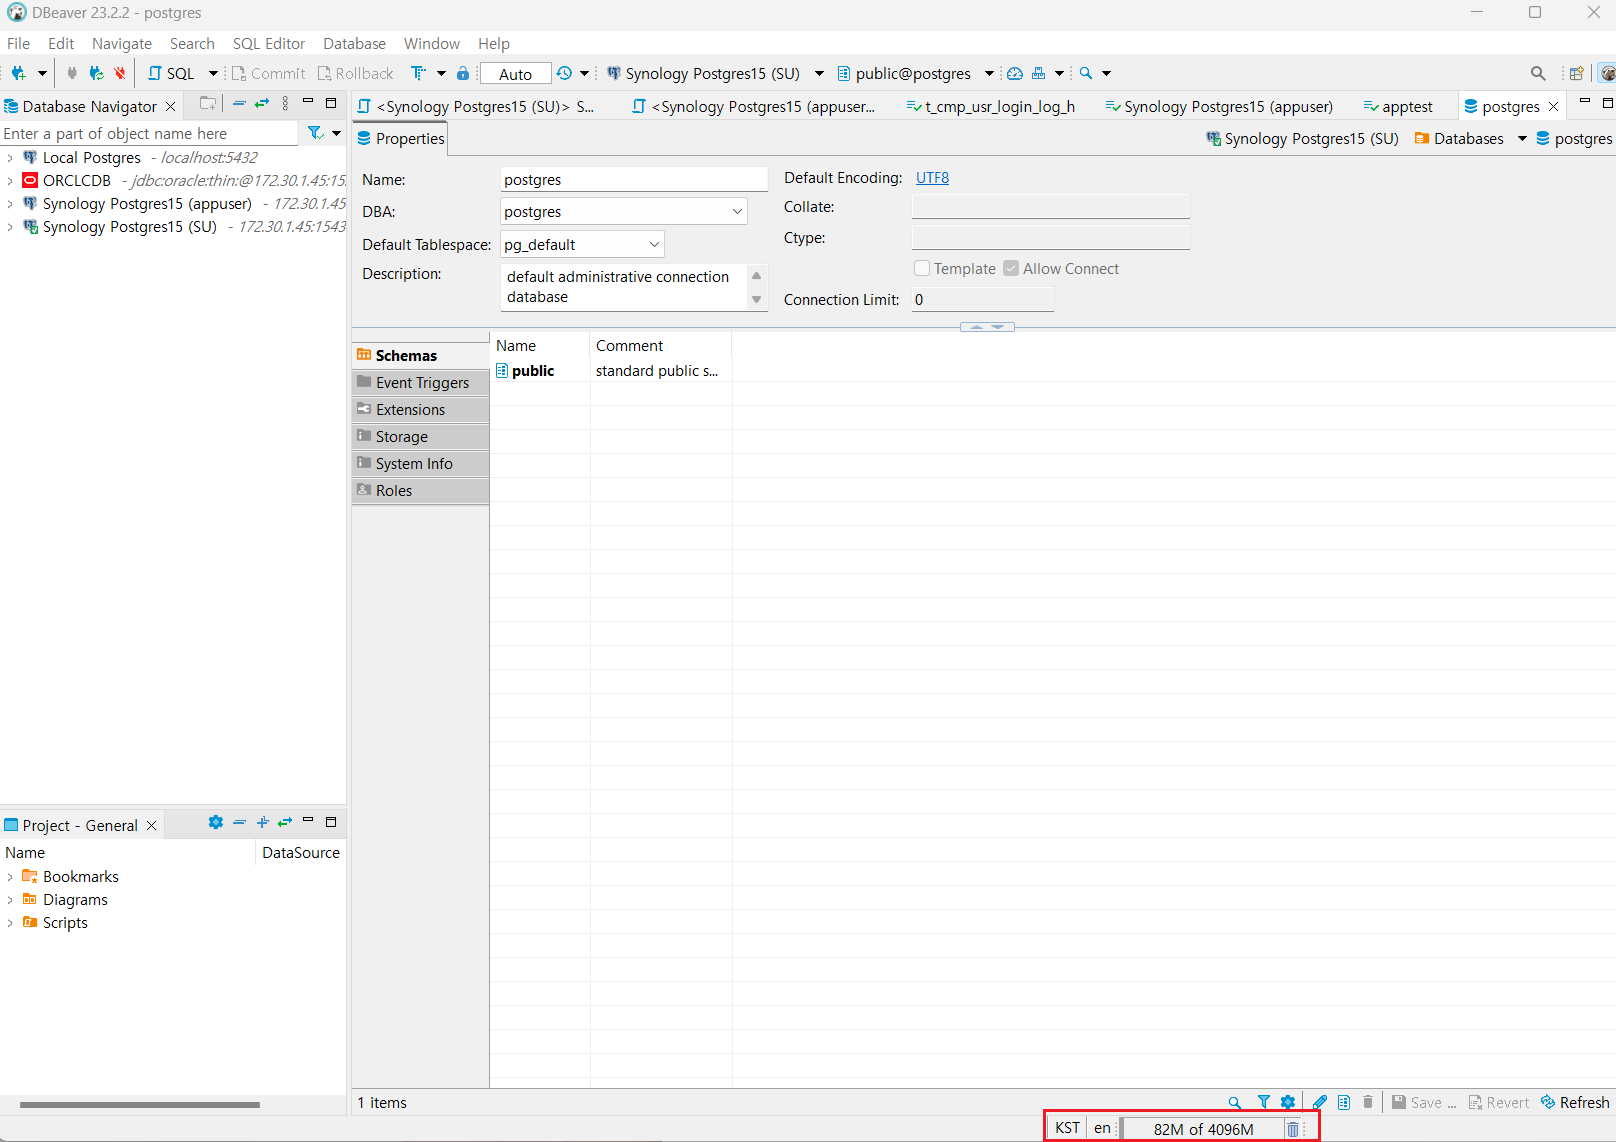Open the active connection selector dropdown arrow

[x=819, y=73]
